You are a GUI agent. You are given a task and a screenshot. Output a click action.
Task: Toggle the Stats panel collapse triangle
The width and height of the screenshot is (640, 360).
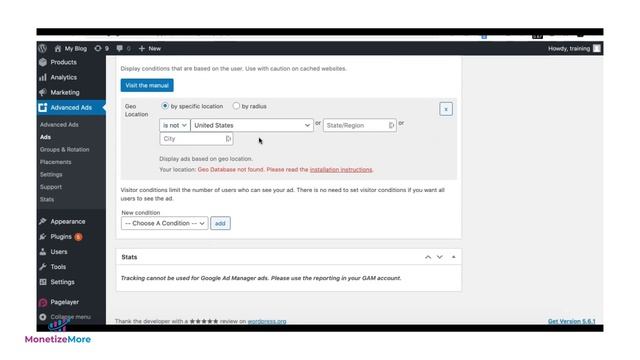453,257
